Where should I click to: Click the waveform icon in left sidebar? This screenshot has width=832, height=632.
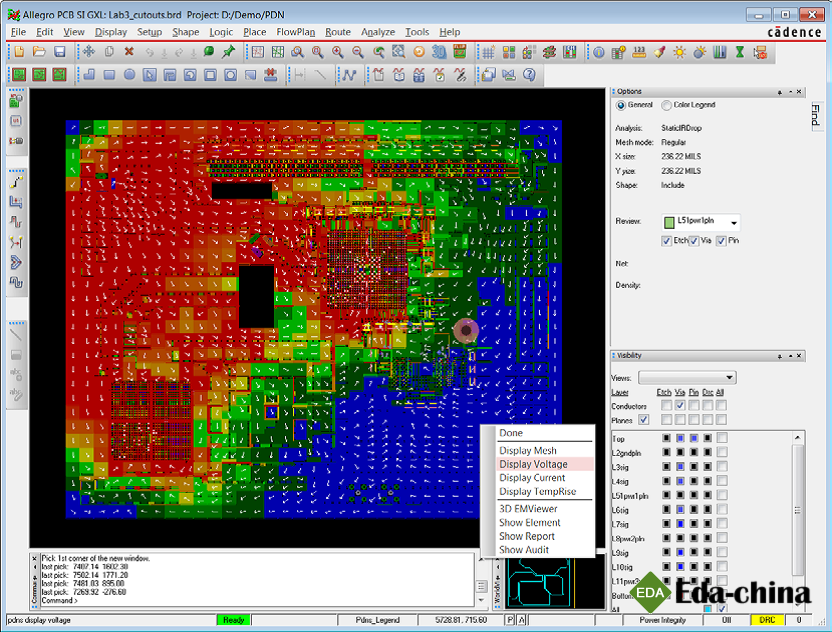(16, 222)
